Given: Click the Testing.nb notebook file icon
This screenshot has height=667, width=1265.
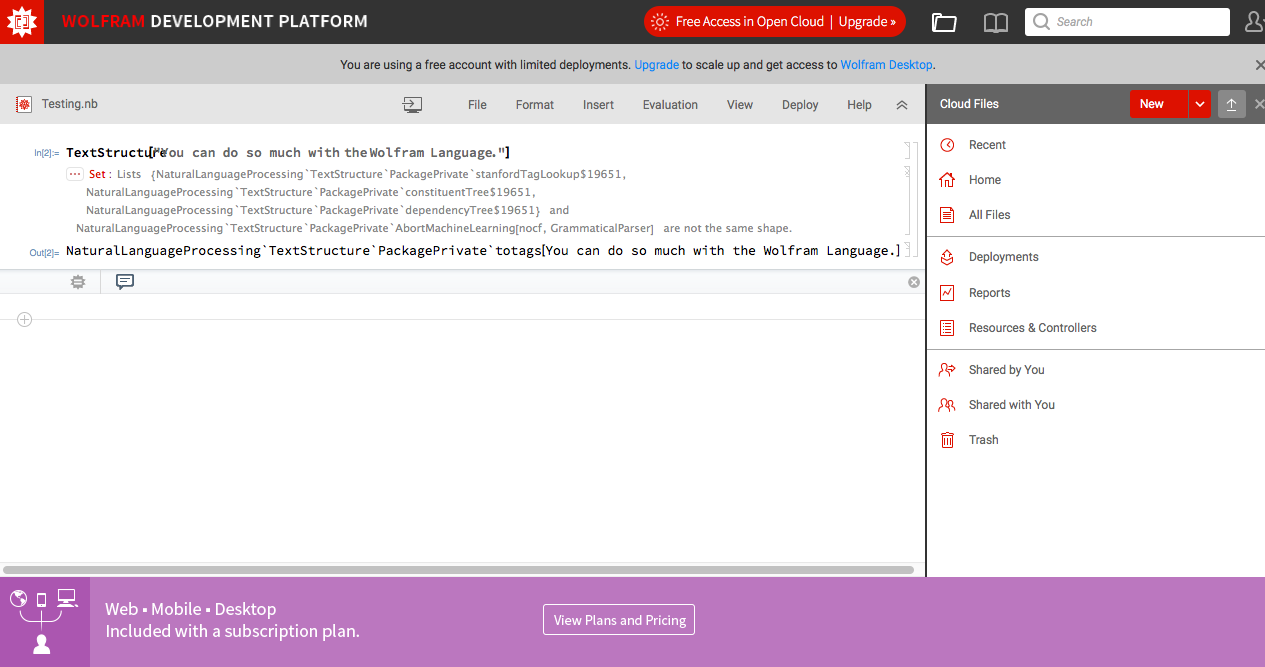Looking at the screenshot, I should [x=24, y=104].
